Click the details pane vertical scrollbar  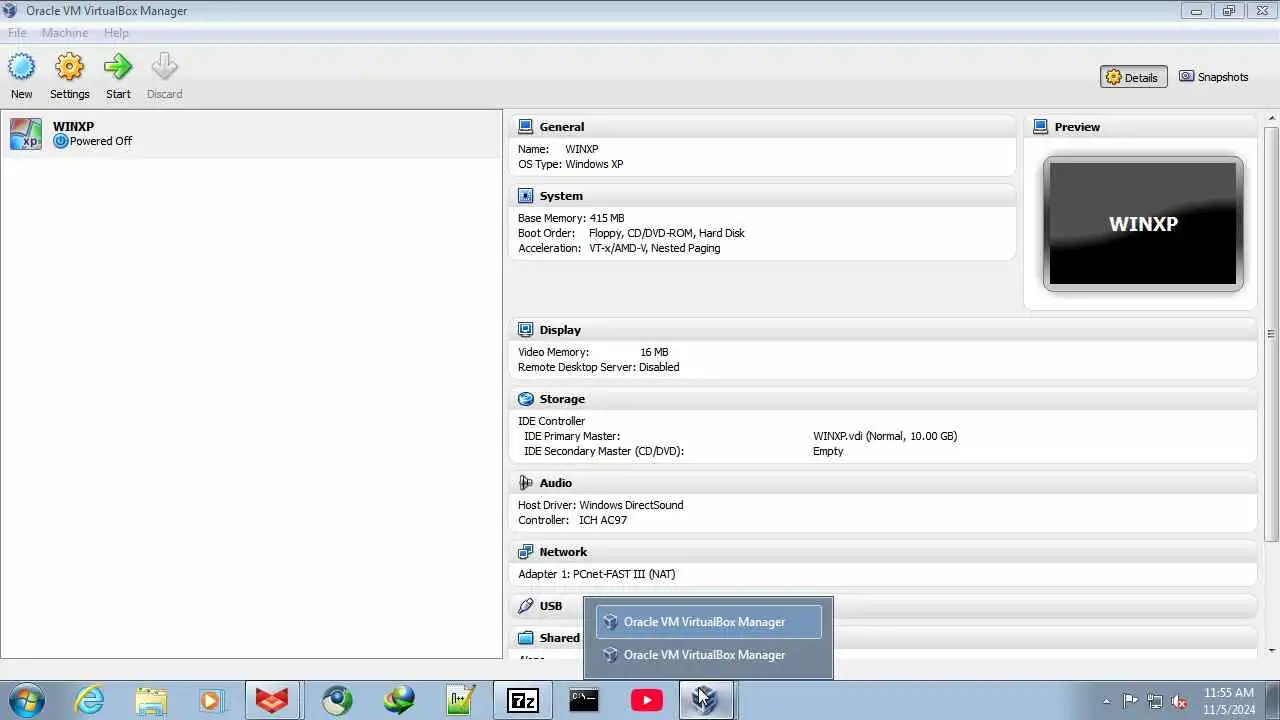point(1271,335)
